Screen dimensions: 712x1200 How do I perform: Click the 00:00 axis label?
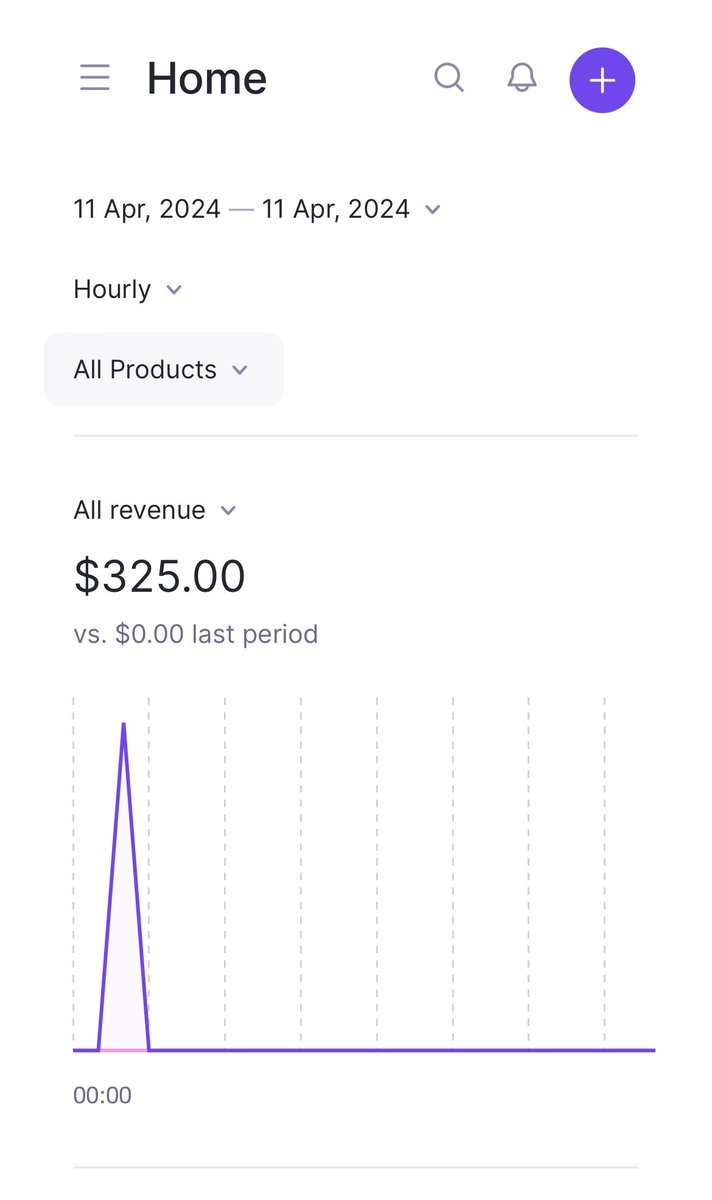click(102, 1095)
